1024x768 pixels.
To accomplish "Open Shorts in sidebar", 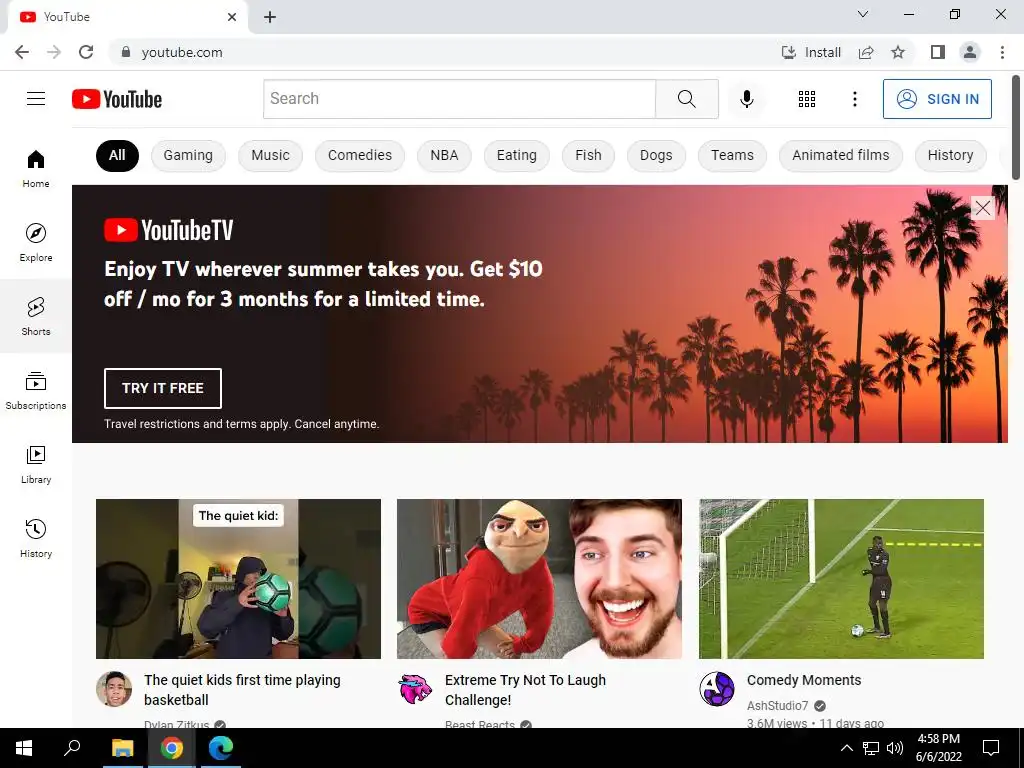I will [36, 316].
